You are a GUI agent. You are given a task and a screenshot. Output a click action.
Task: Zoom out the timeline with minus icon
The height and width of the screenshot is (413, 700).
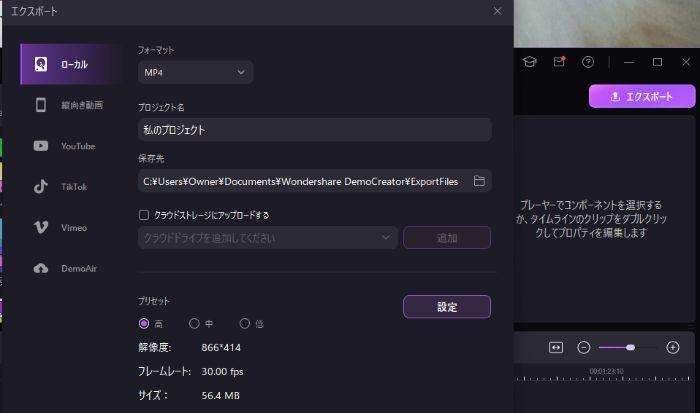tap(583, 347)
